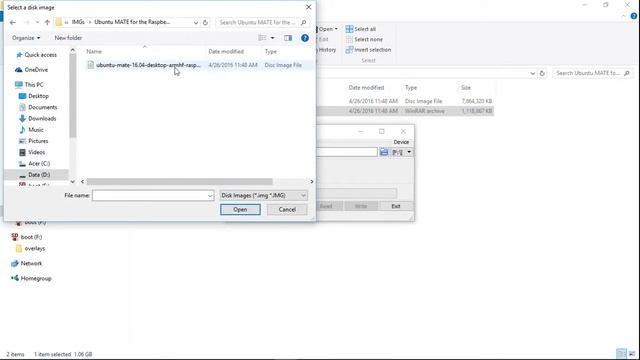Screen dimensions: 640x360
Task: Go back using the dialog's back arrow
Action: point(13,22)
